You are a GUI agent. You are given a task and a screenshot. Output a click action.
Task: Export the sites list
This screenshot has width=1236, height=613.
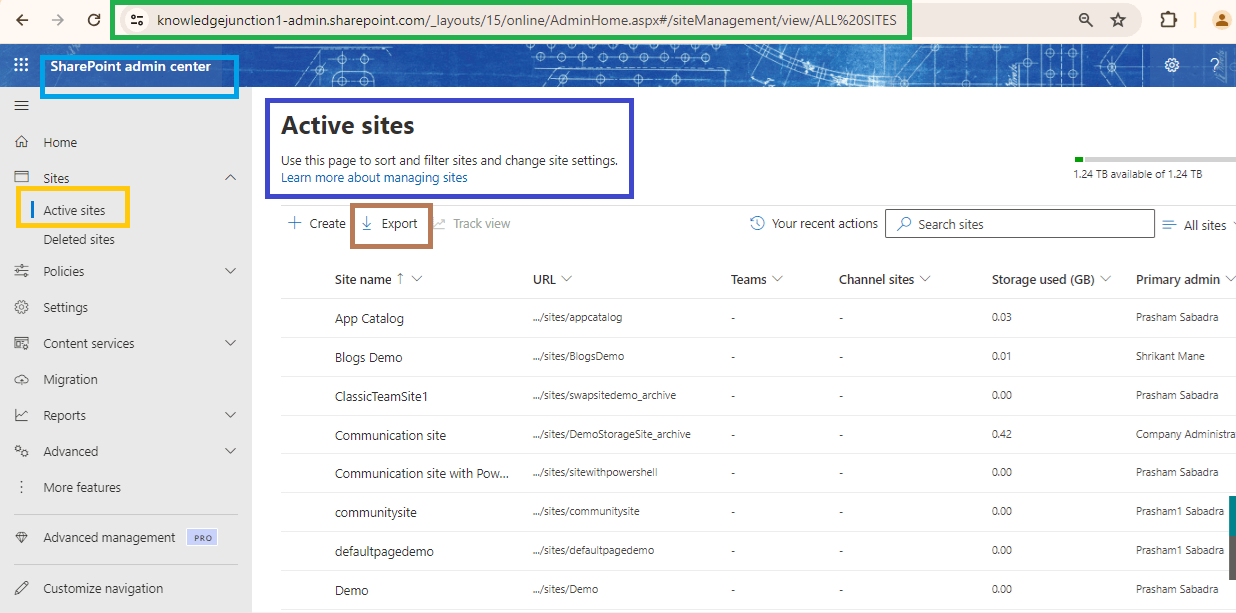point(390,223)
